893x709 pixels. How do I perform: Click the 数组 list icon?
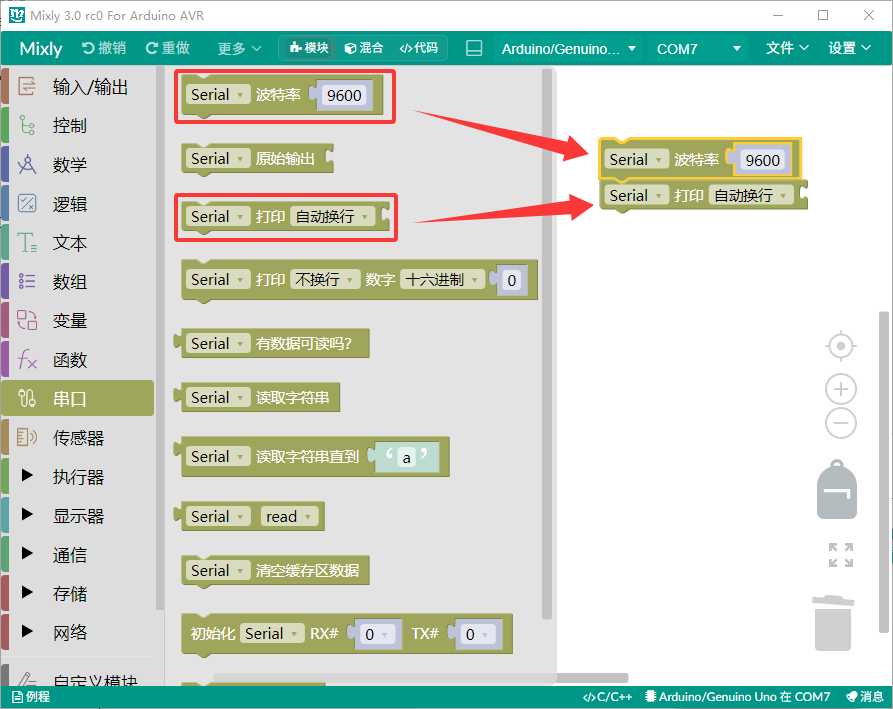27,281
